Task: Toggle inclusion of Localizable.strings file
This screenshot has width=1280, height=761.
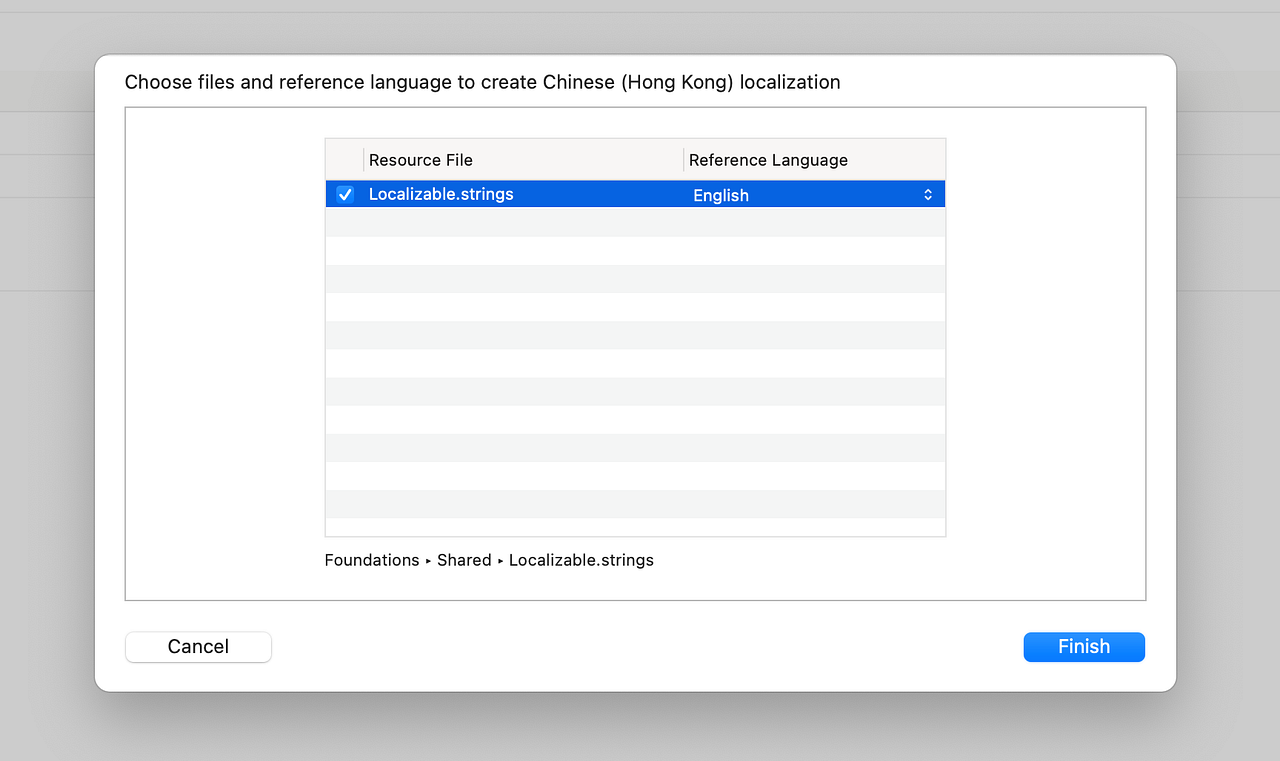Action: click(x=344, y=194)
